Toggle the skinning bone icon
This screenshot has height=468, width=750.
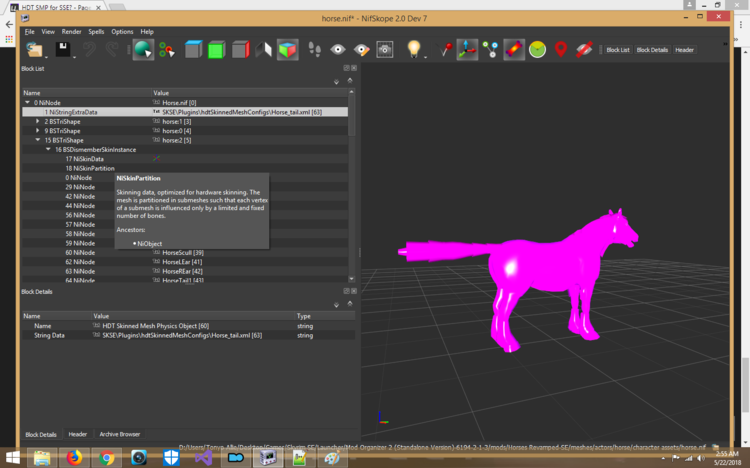pos(514,50)
